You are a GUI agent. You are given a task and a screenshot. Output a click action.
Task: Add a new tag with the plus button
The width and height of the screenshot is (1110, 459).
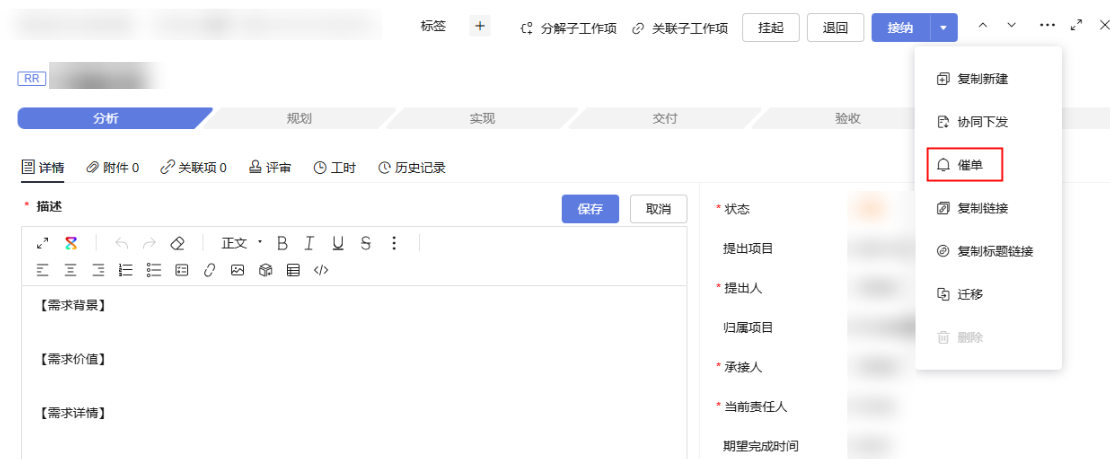(480, 27)
